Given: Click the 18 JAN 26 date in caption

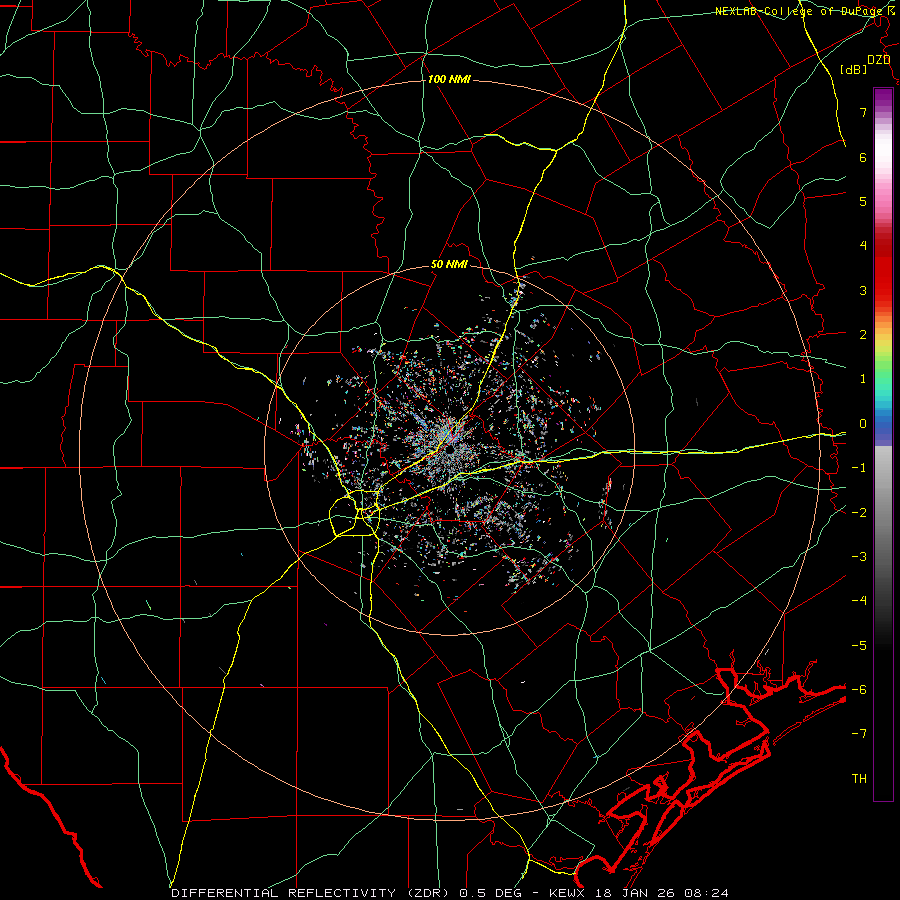Looking at the screenshot, I should click(x=635, y=893).
